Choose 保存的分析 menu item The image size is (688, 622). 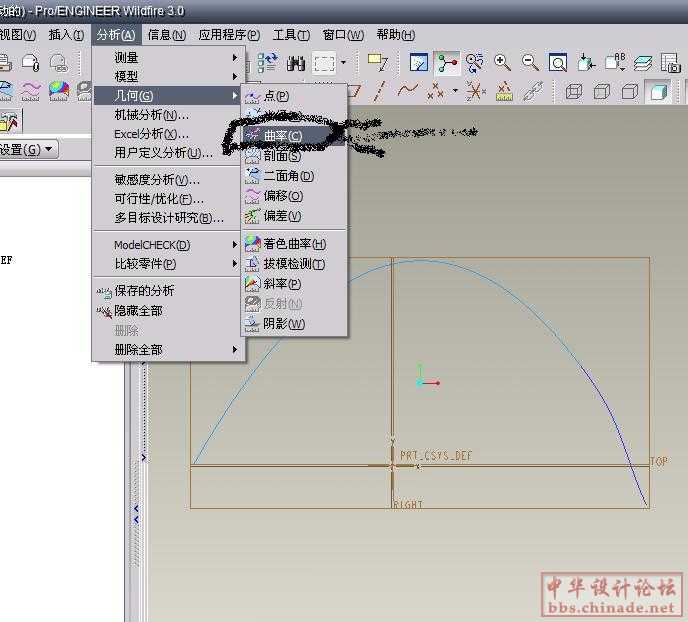[168, 290]
